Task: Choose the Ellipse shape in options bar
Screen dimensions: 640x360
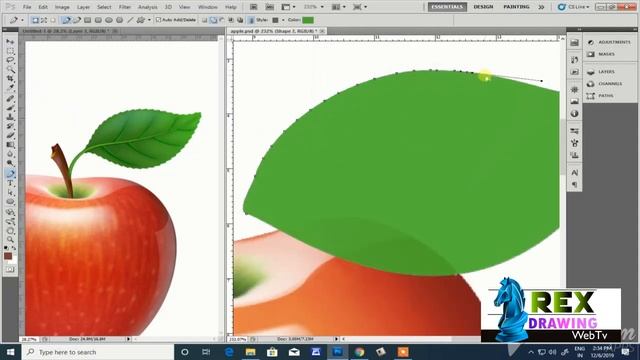Action: click(x=109, y=20)
